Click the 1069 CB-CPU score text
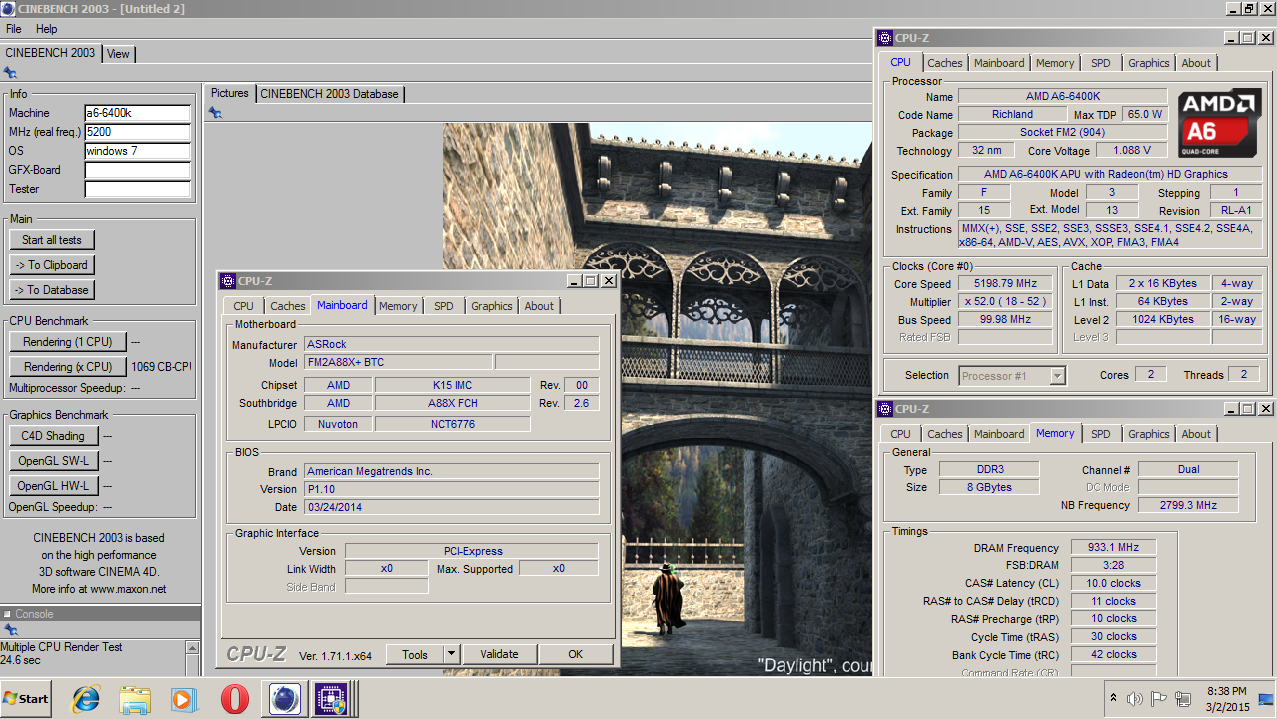 point(161,367)
